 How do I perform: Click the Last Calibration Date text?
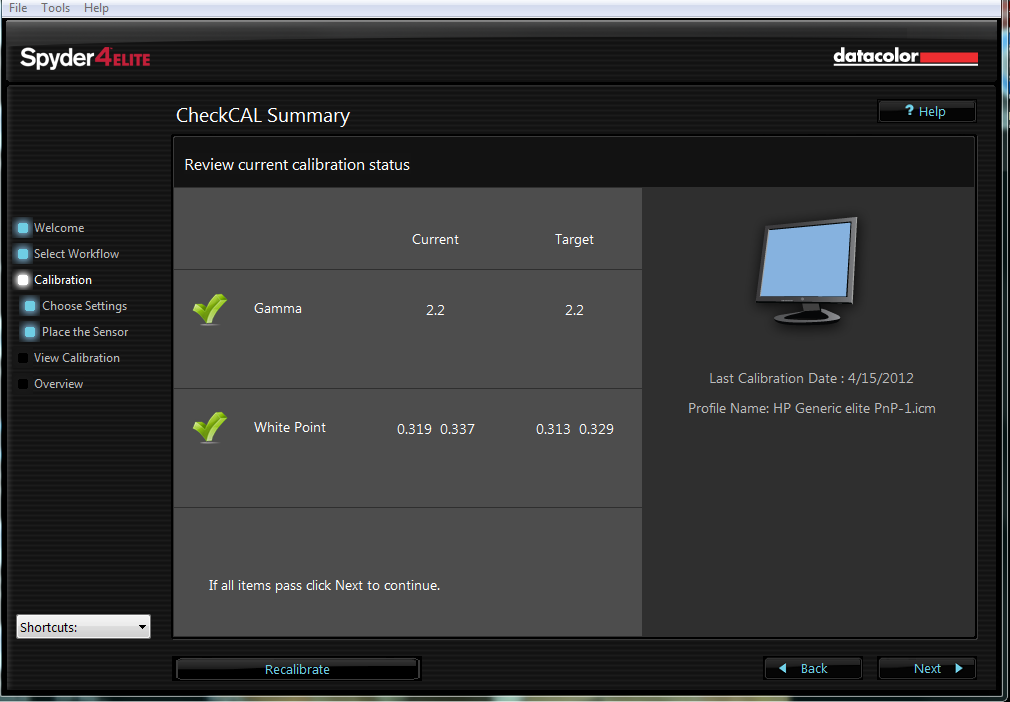pos(811,378)
